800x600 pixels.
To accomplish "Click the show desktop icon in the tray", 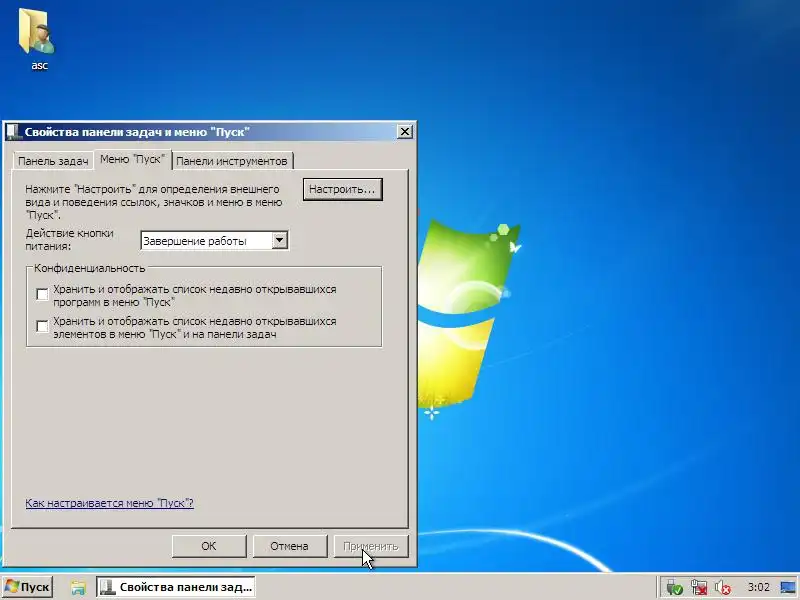I will pos(788,588).
